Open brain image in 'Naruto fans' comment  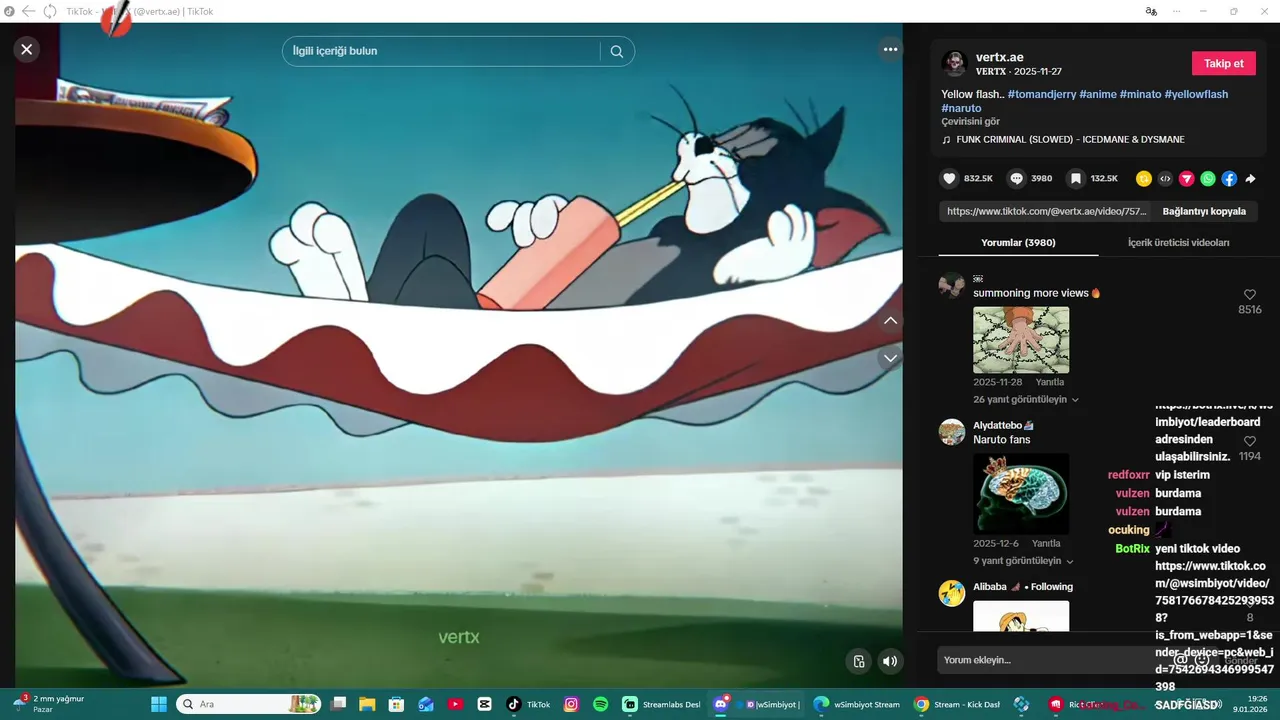[1021, 494]
